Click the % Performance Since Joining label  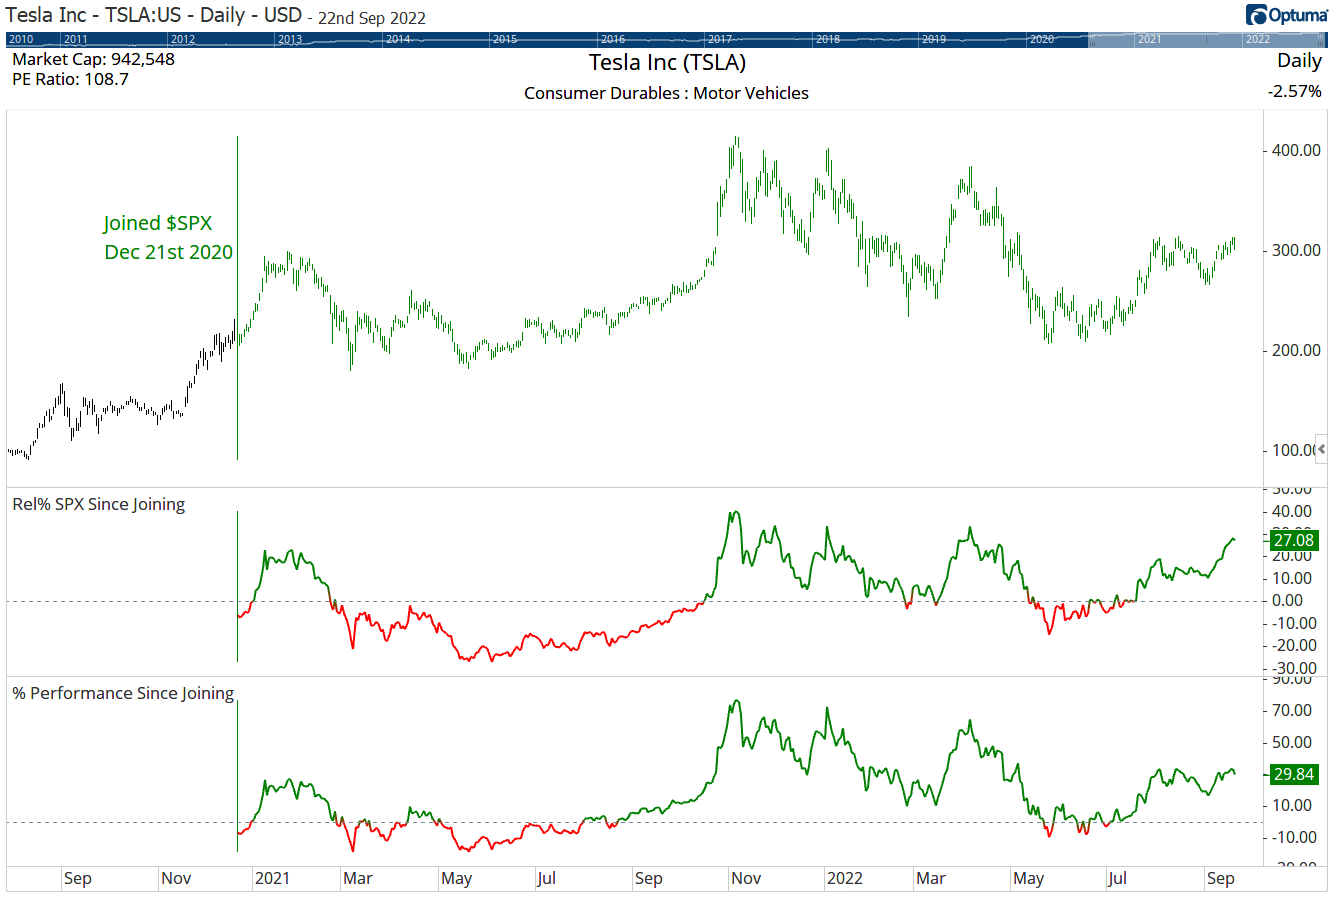tap(123, 693)
